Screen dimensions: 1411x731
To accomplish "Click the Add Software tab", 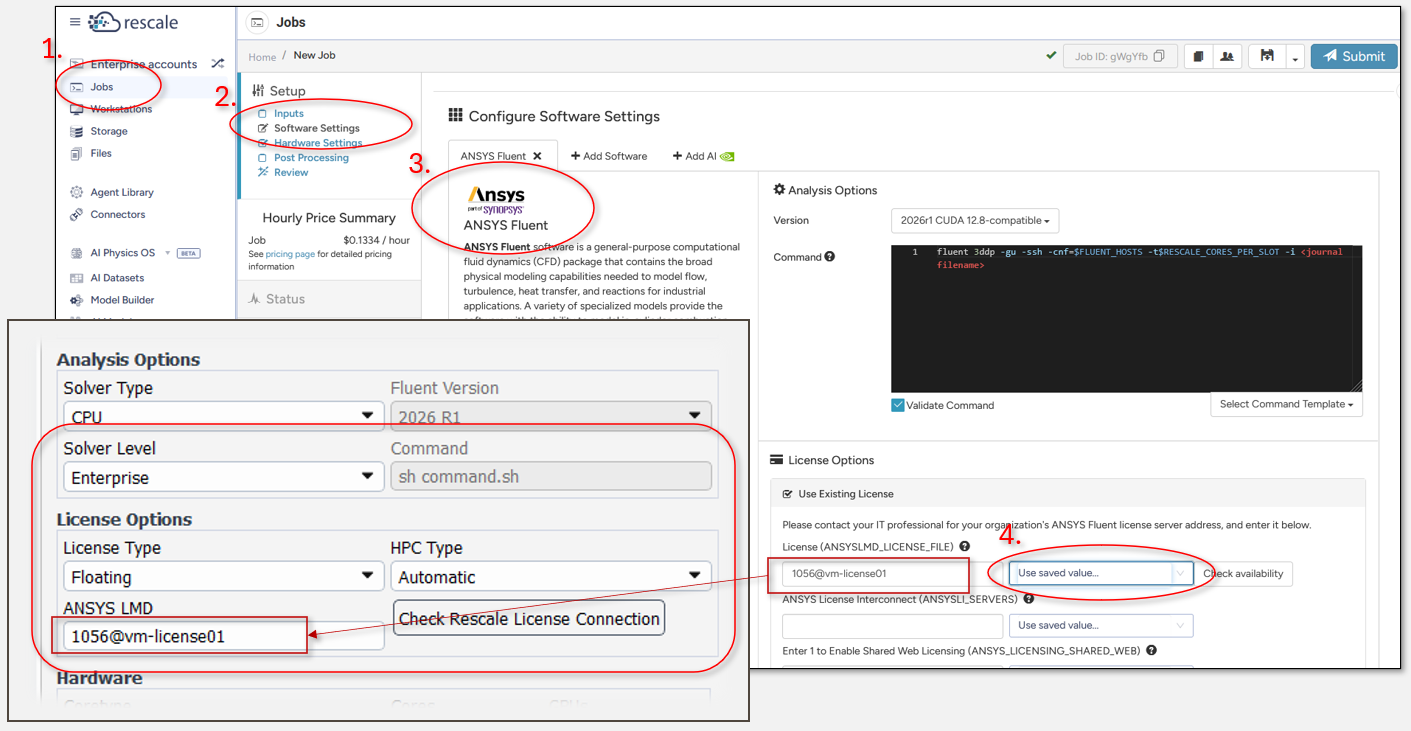I will click(x=609, y=156).
